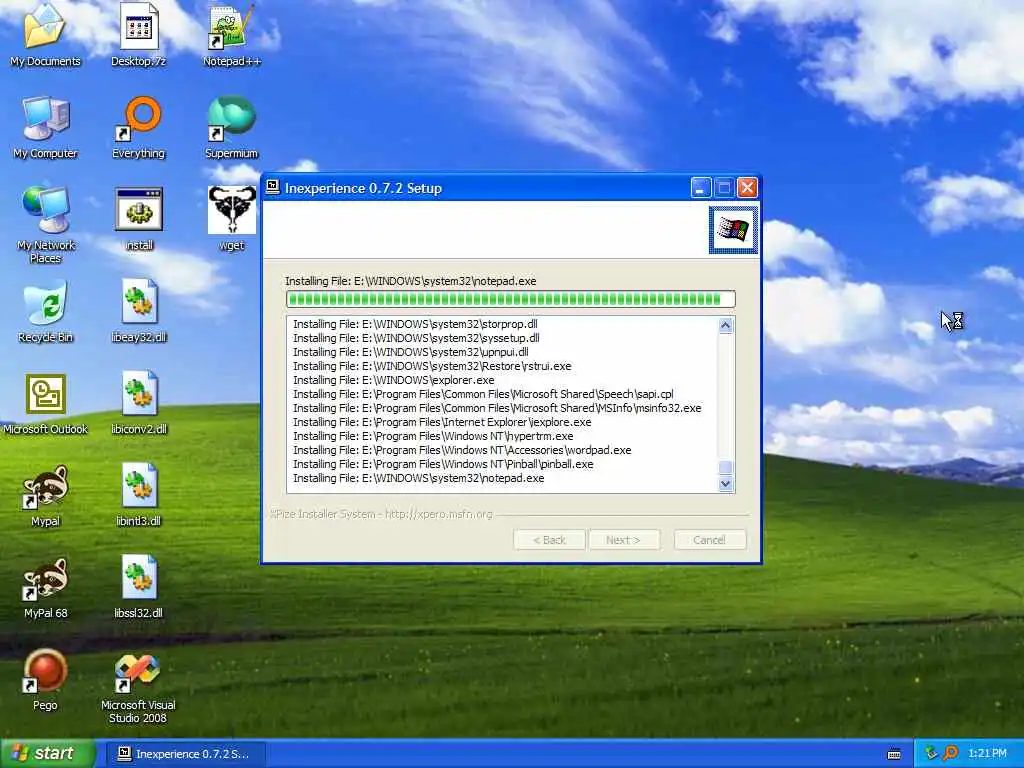1024x768 pixels.
Task: Minimize the Inexperience Setup window
Action: (700, 188)
